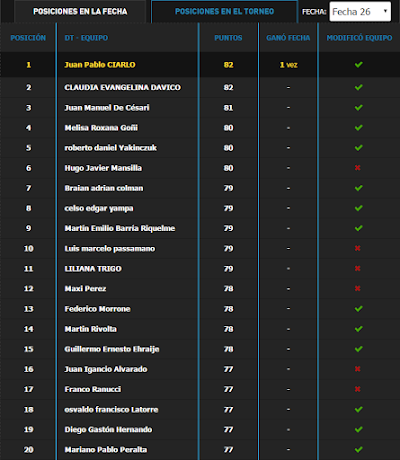Select the name Federico Morrone
Image resolution: width=400 pixels, height=460 pixels.
tap(97, 309)
